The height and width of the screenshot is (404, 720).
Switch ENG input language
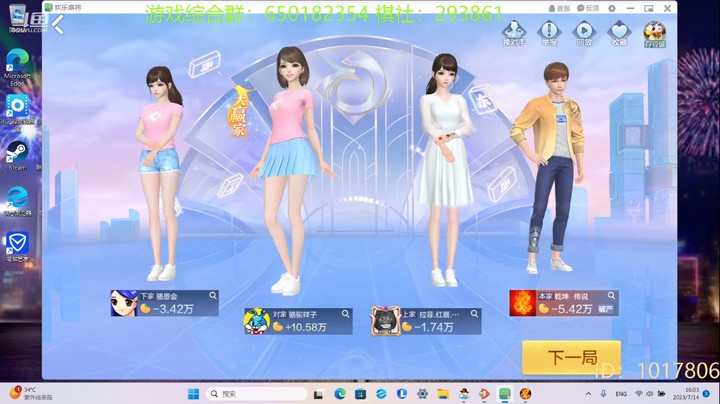tap(621, 394)
